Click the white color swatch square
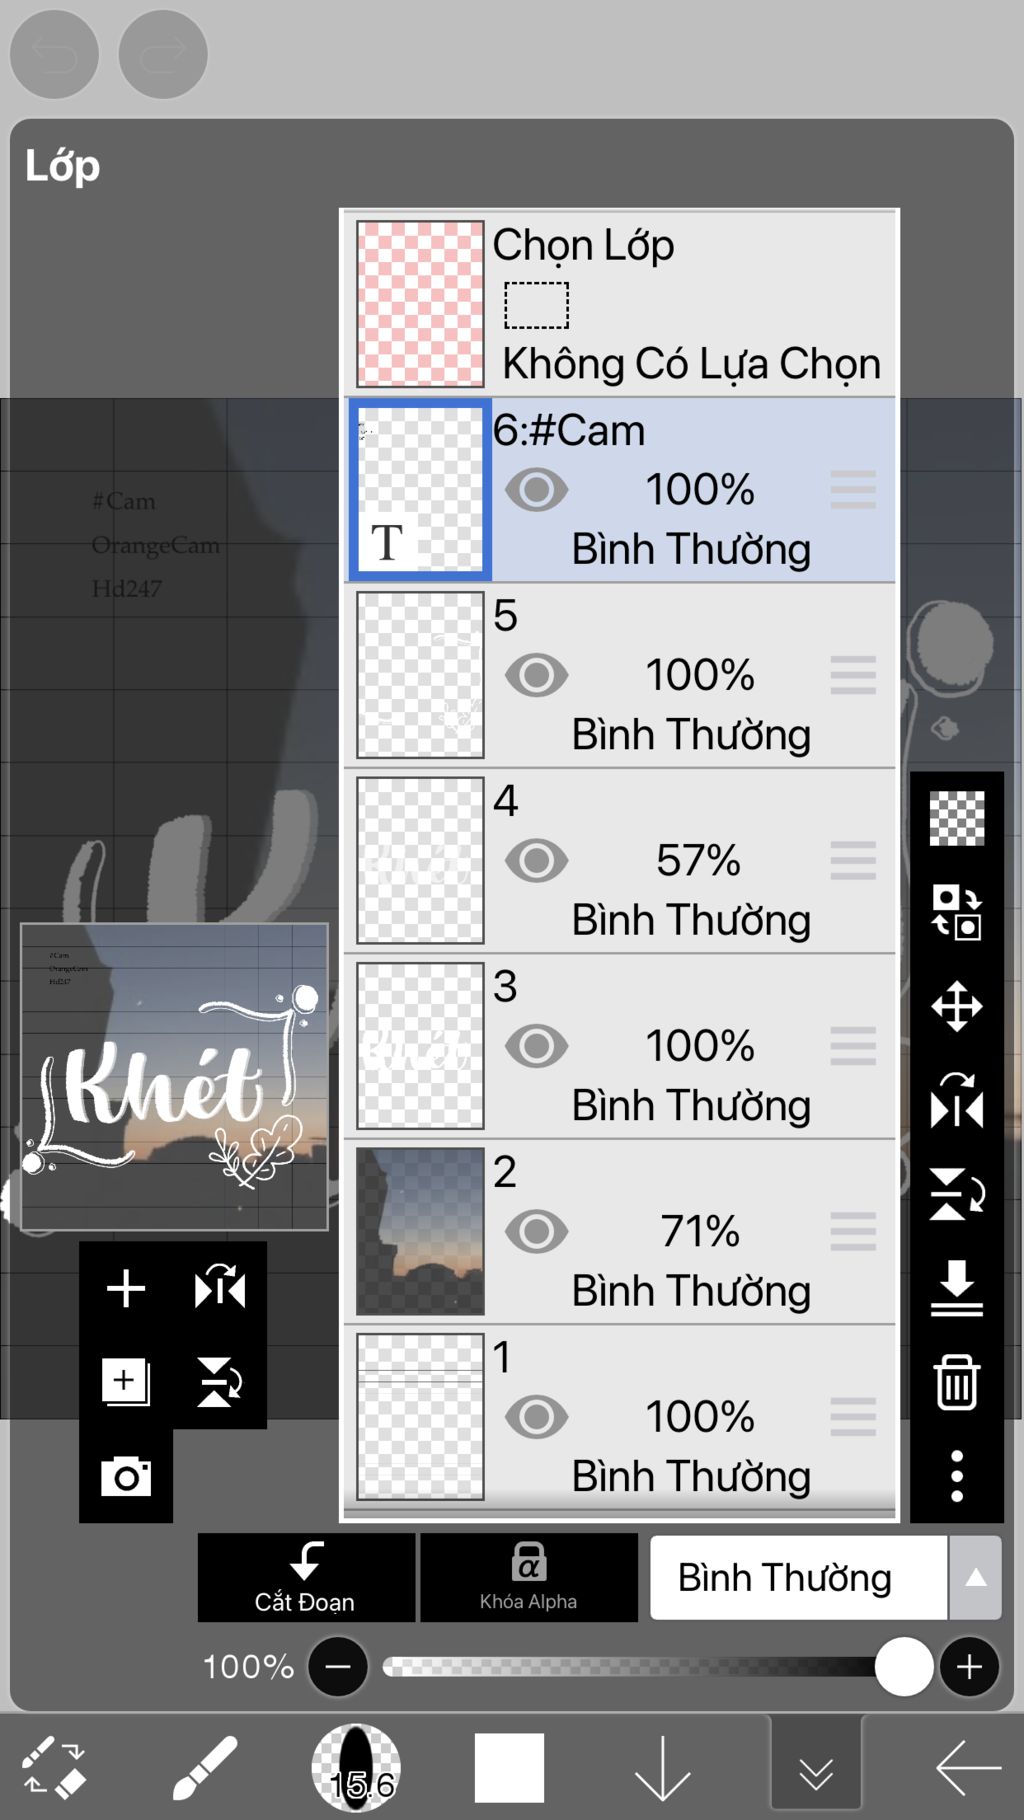The width and height of the screenshot is (1024, 1820). [x=509, y=1768]
